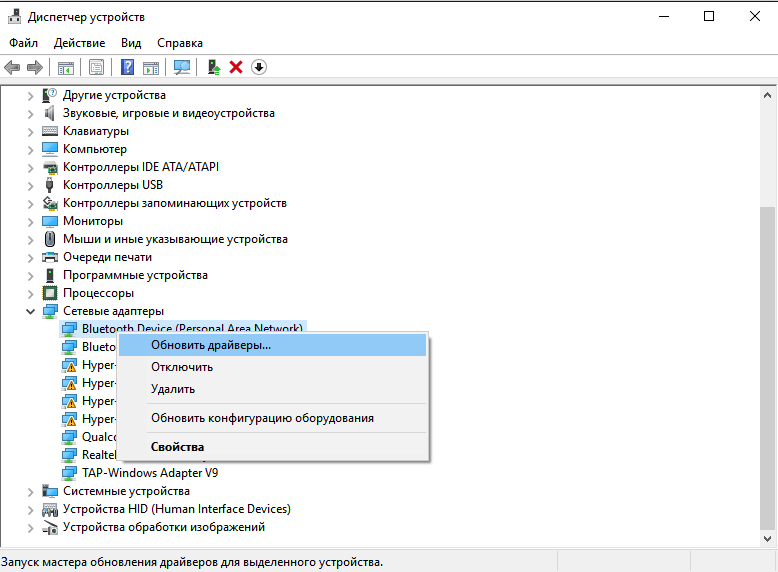Click the vertical scrollbar thumb

[x=768, y=368]
